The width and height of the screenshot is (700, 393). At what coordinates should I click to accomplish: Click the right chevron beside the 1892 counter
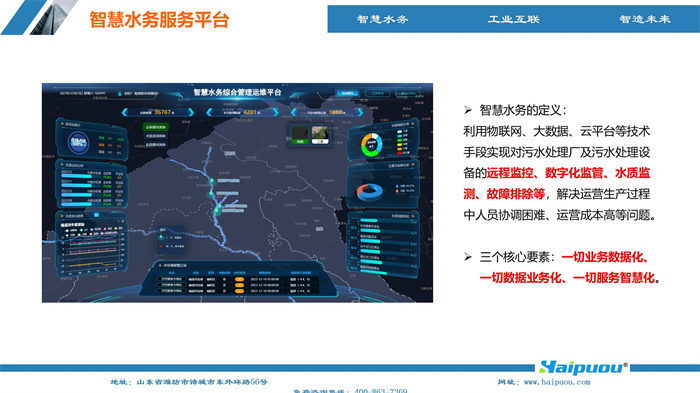[360, 112]
